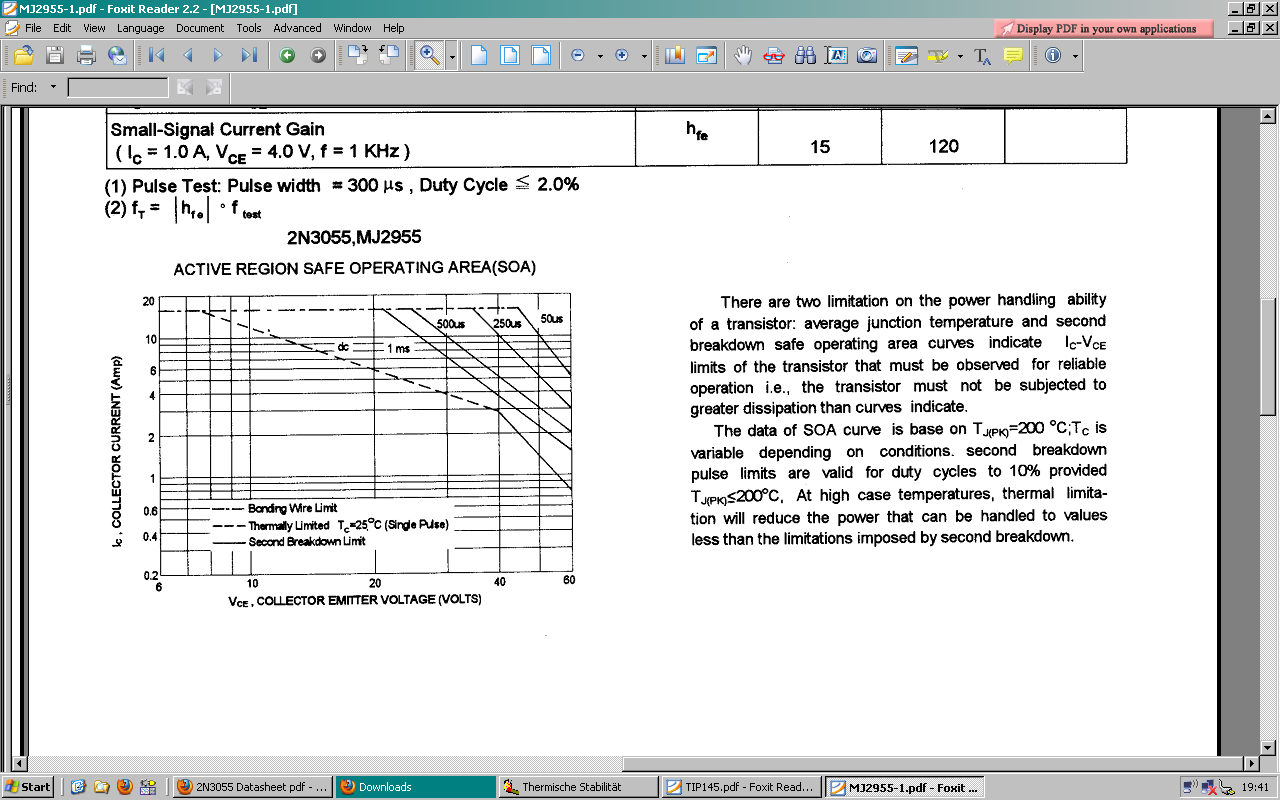Click the Open file folder icon

tap(25, 55)
